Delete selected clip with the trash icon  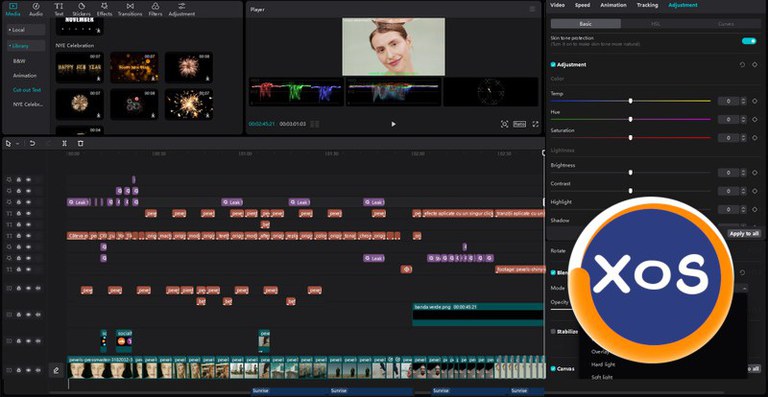tap(80, 143)
